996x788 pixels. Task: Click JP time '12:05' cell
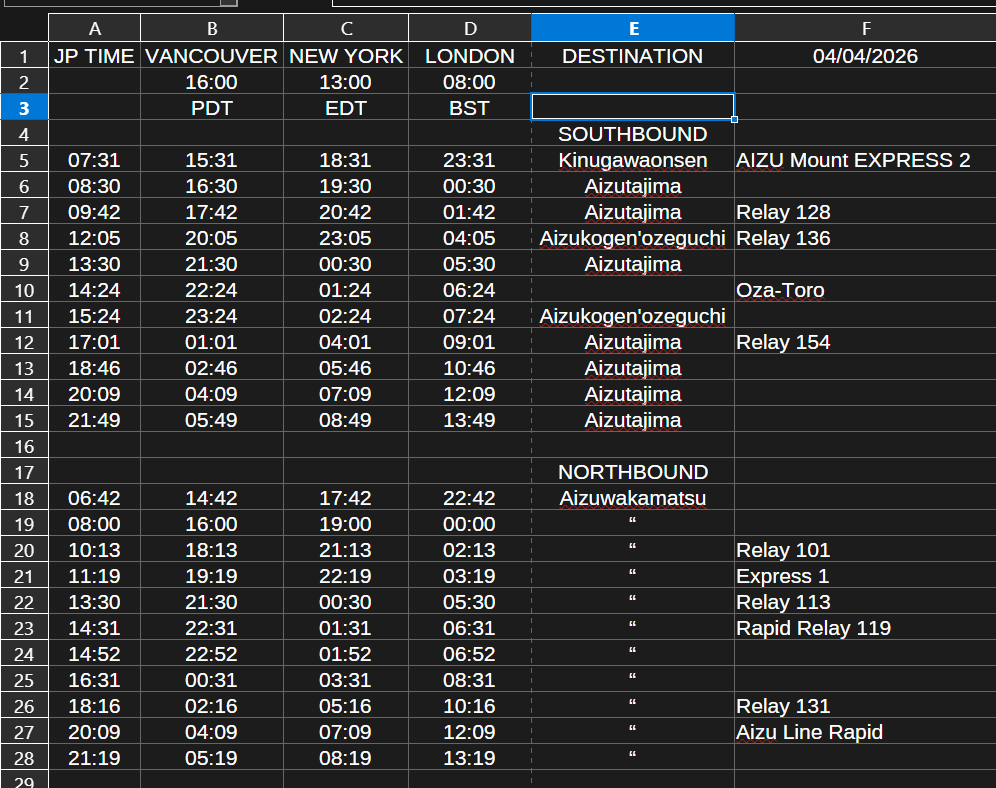tap(95, 238)
